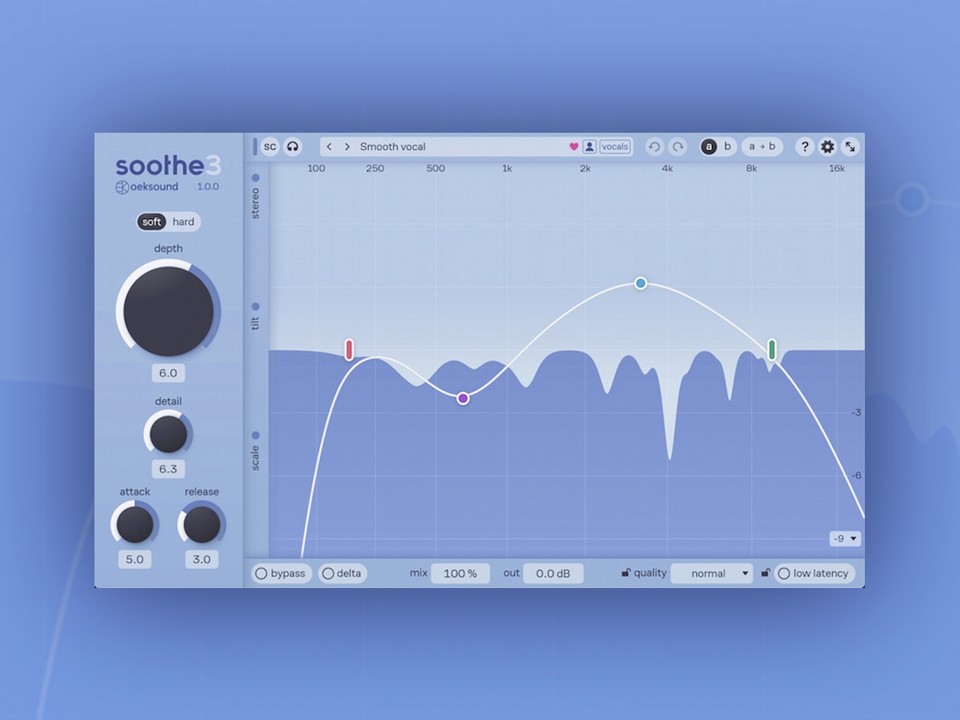This screenshot has height=720, width=960.
Task: Click the depth knob
Action: click(x=168, y=310)
